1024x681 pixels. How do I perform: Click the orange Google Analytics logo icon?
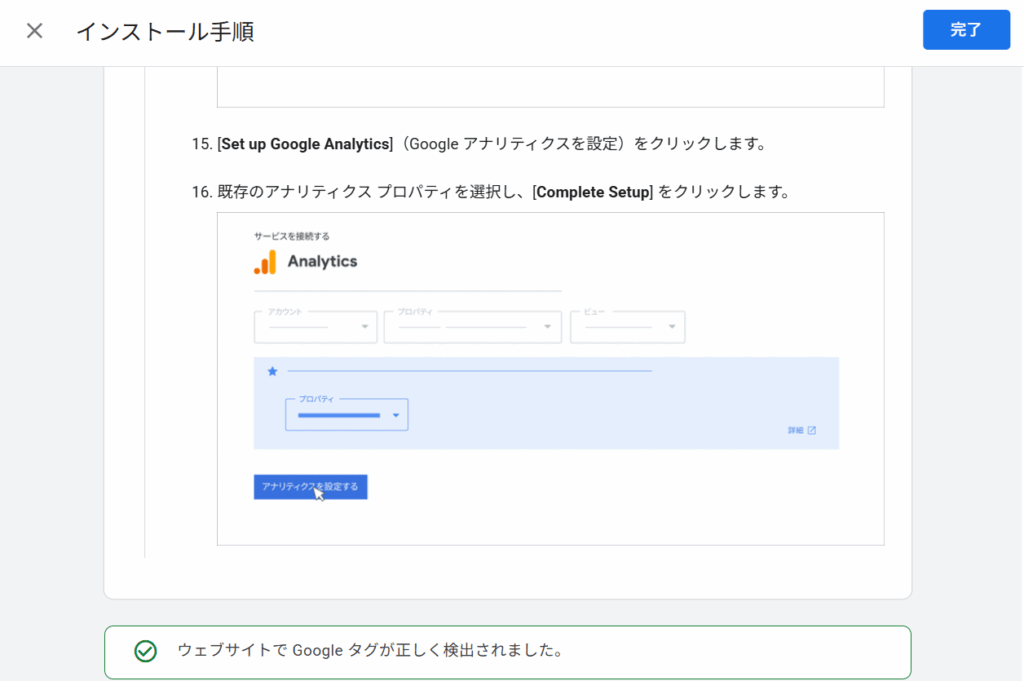pyautogui.click(x=265, y=262)
